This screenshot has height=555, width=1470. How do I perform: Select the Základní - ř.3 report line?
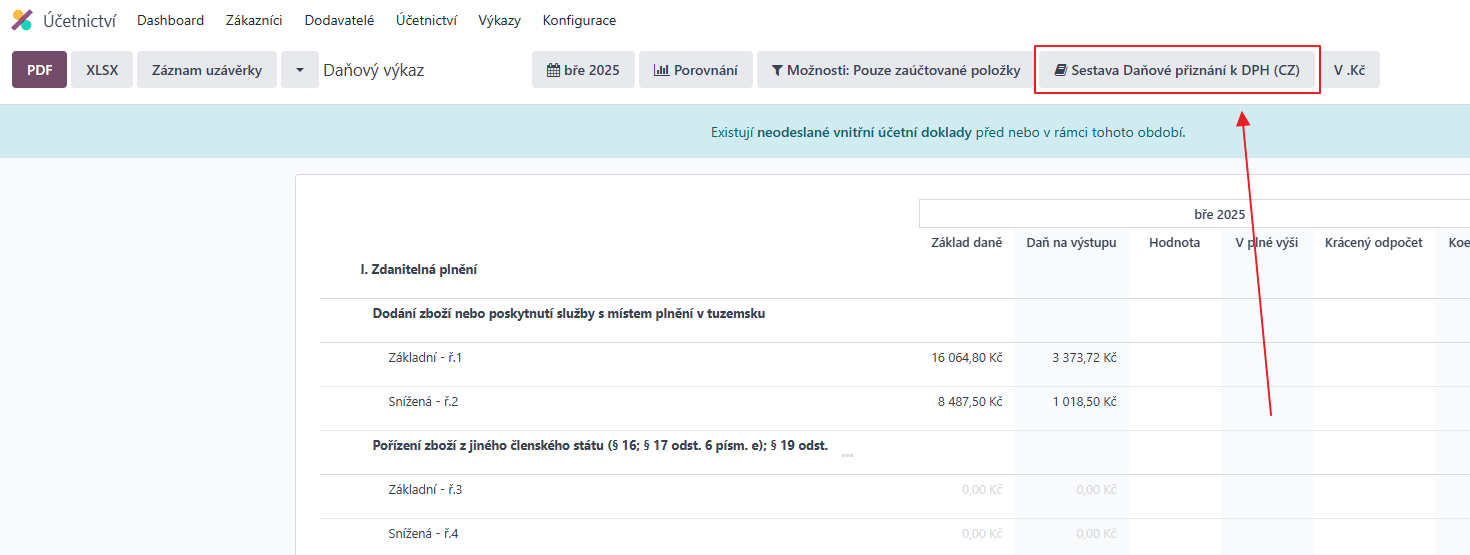click(425, 490)
